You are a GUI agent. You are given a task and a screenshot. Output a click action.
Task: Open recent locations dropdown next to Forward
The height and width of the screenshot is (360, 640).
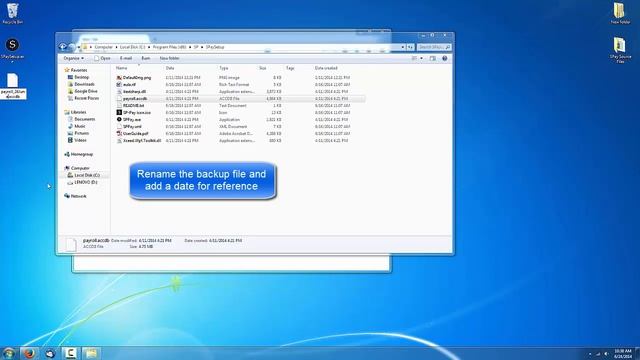(x=78, y=47)
